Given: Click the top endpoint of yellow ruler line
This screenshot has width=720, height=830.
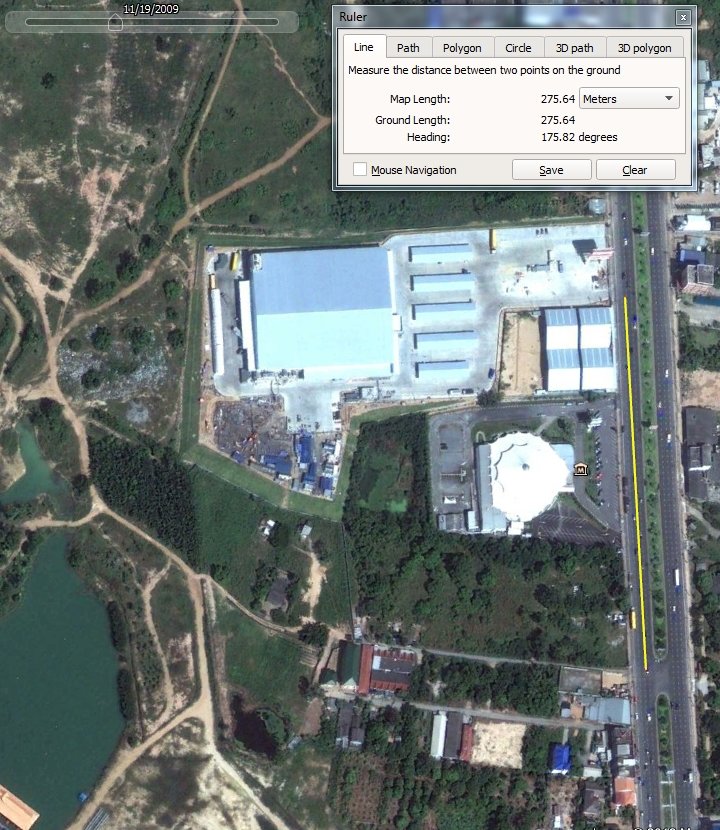Looking at the screenshot, I should point(627,298).
